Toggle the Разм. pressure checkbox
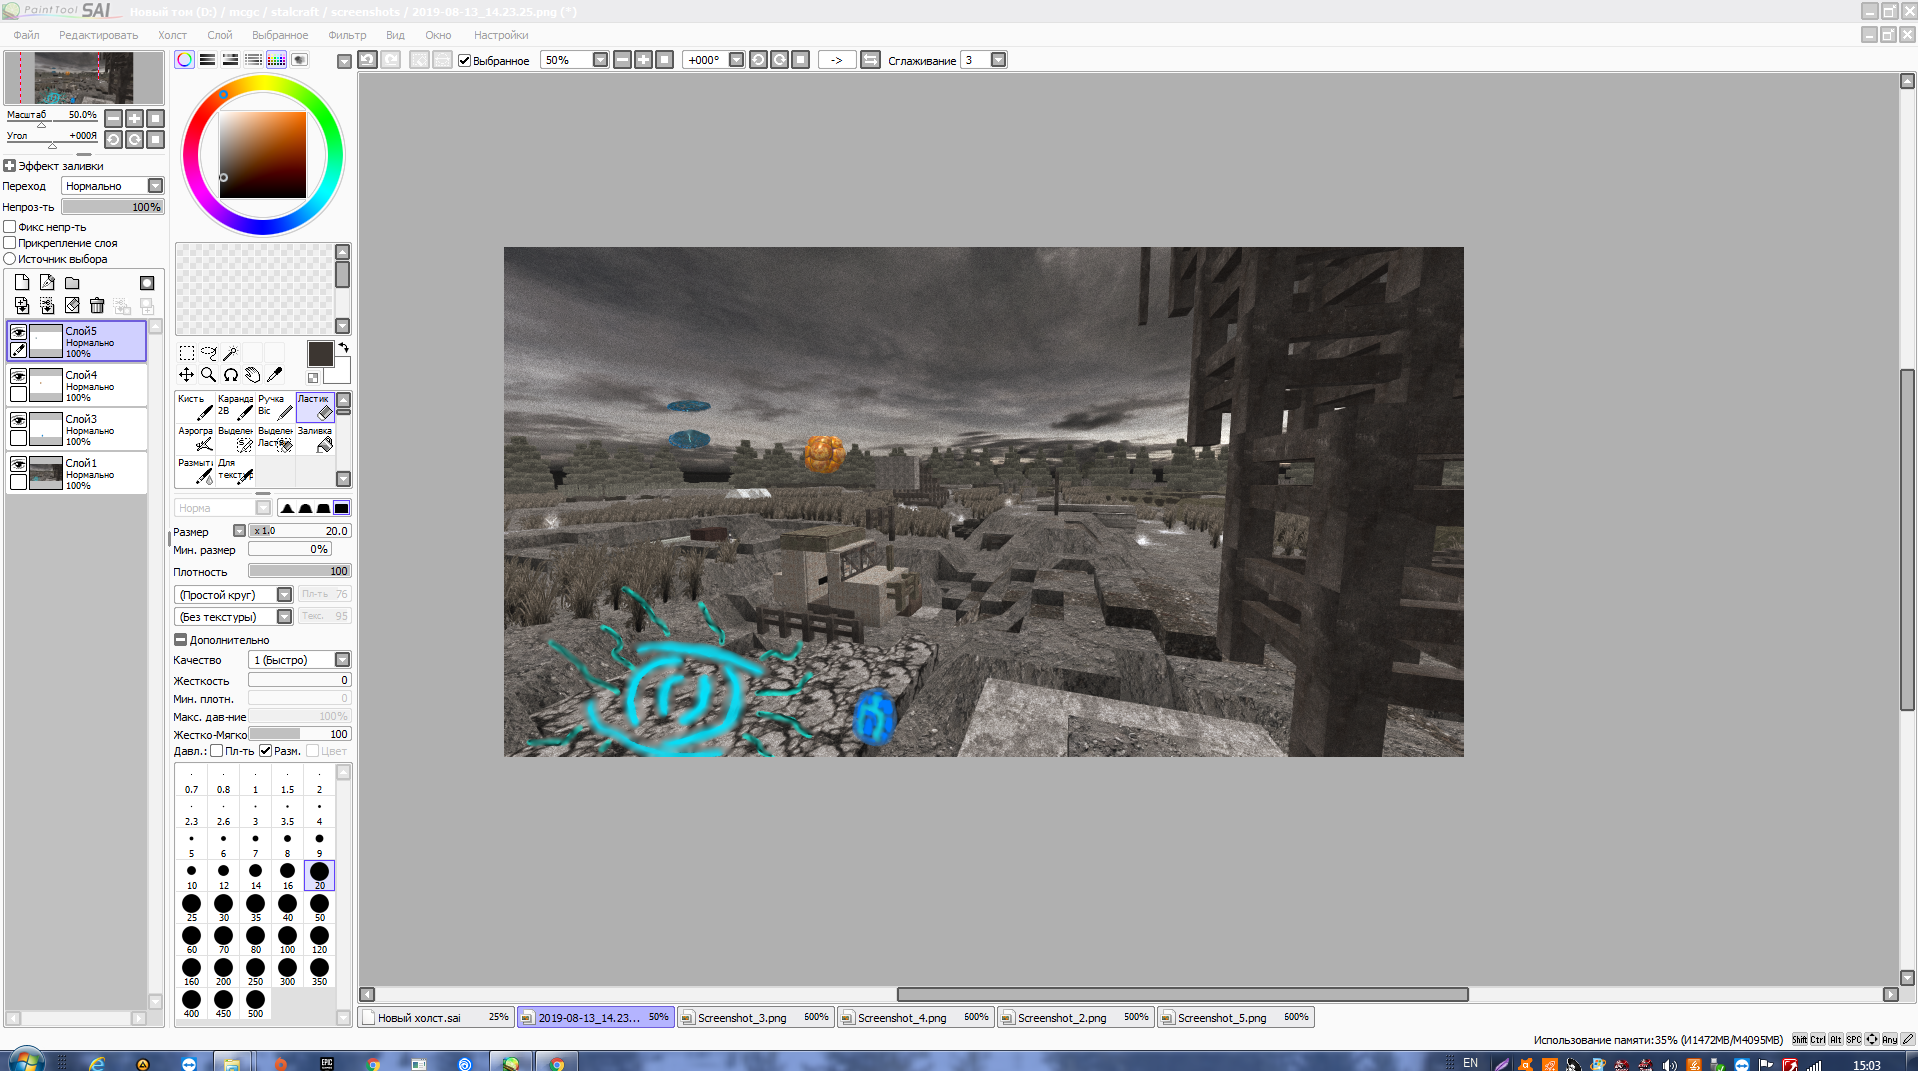The height and width of the screenshot is (1071, 1918). 266,751
